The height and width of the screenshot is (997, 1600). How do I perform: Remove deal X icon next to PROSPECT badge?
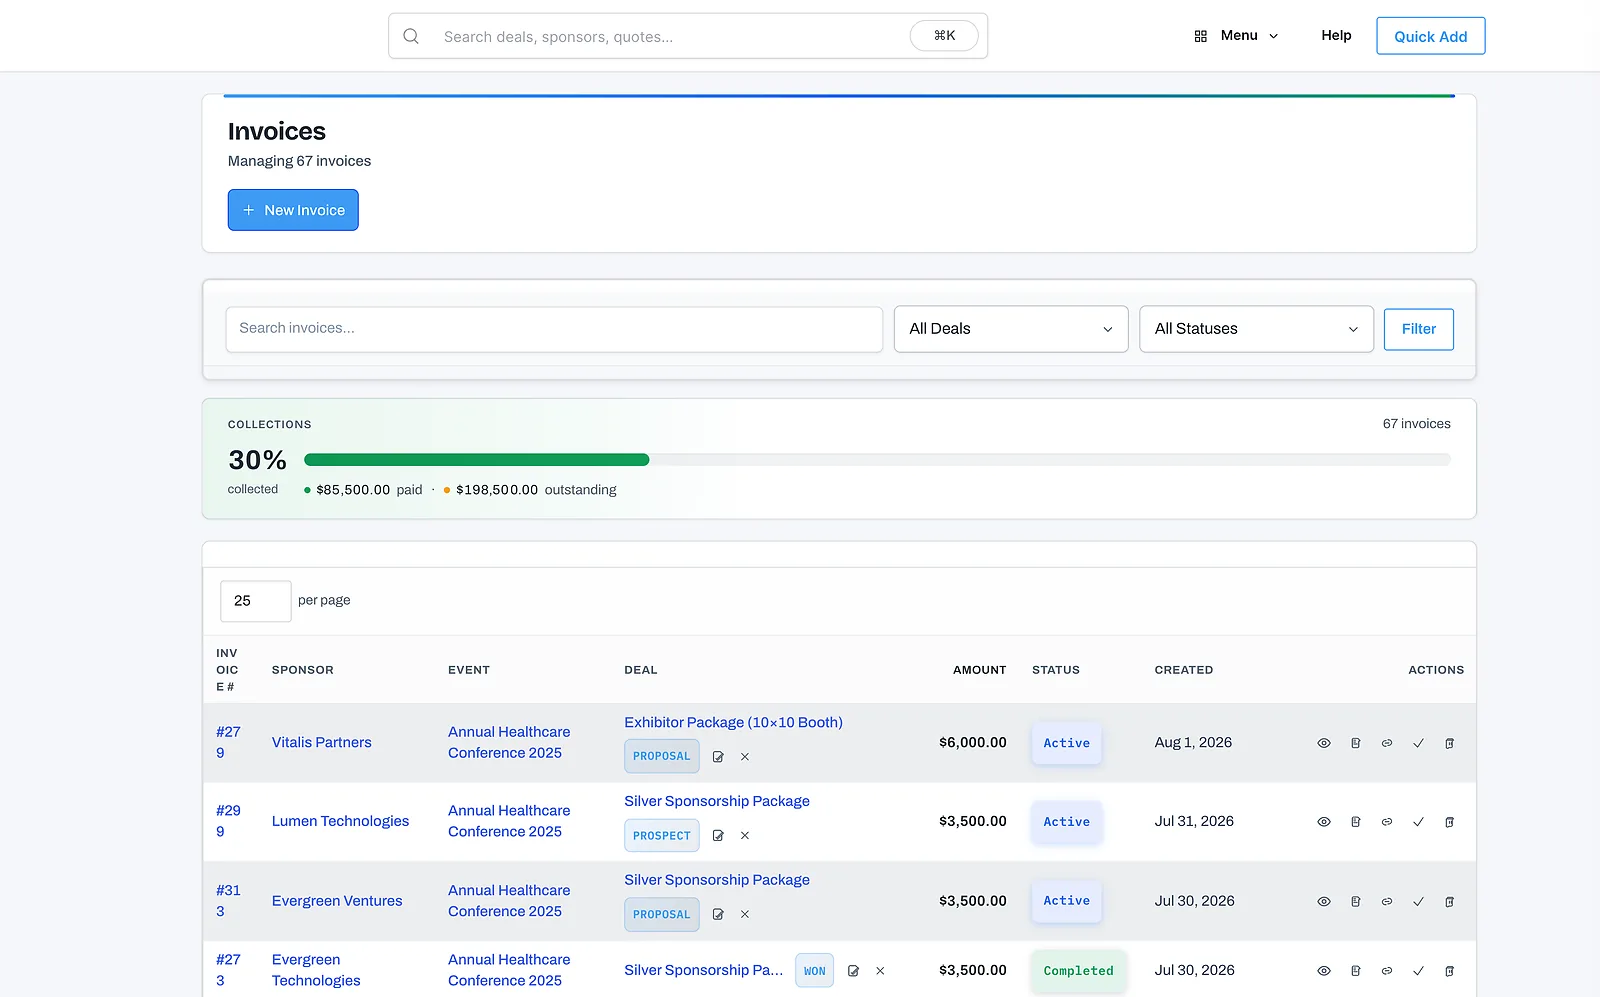coord(745,836)
